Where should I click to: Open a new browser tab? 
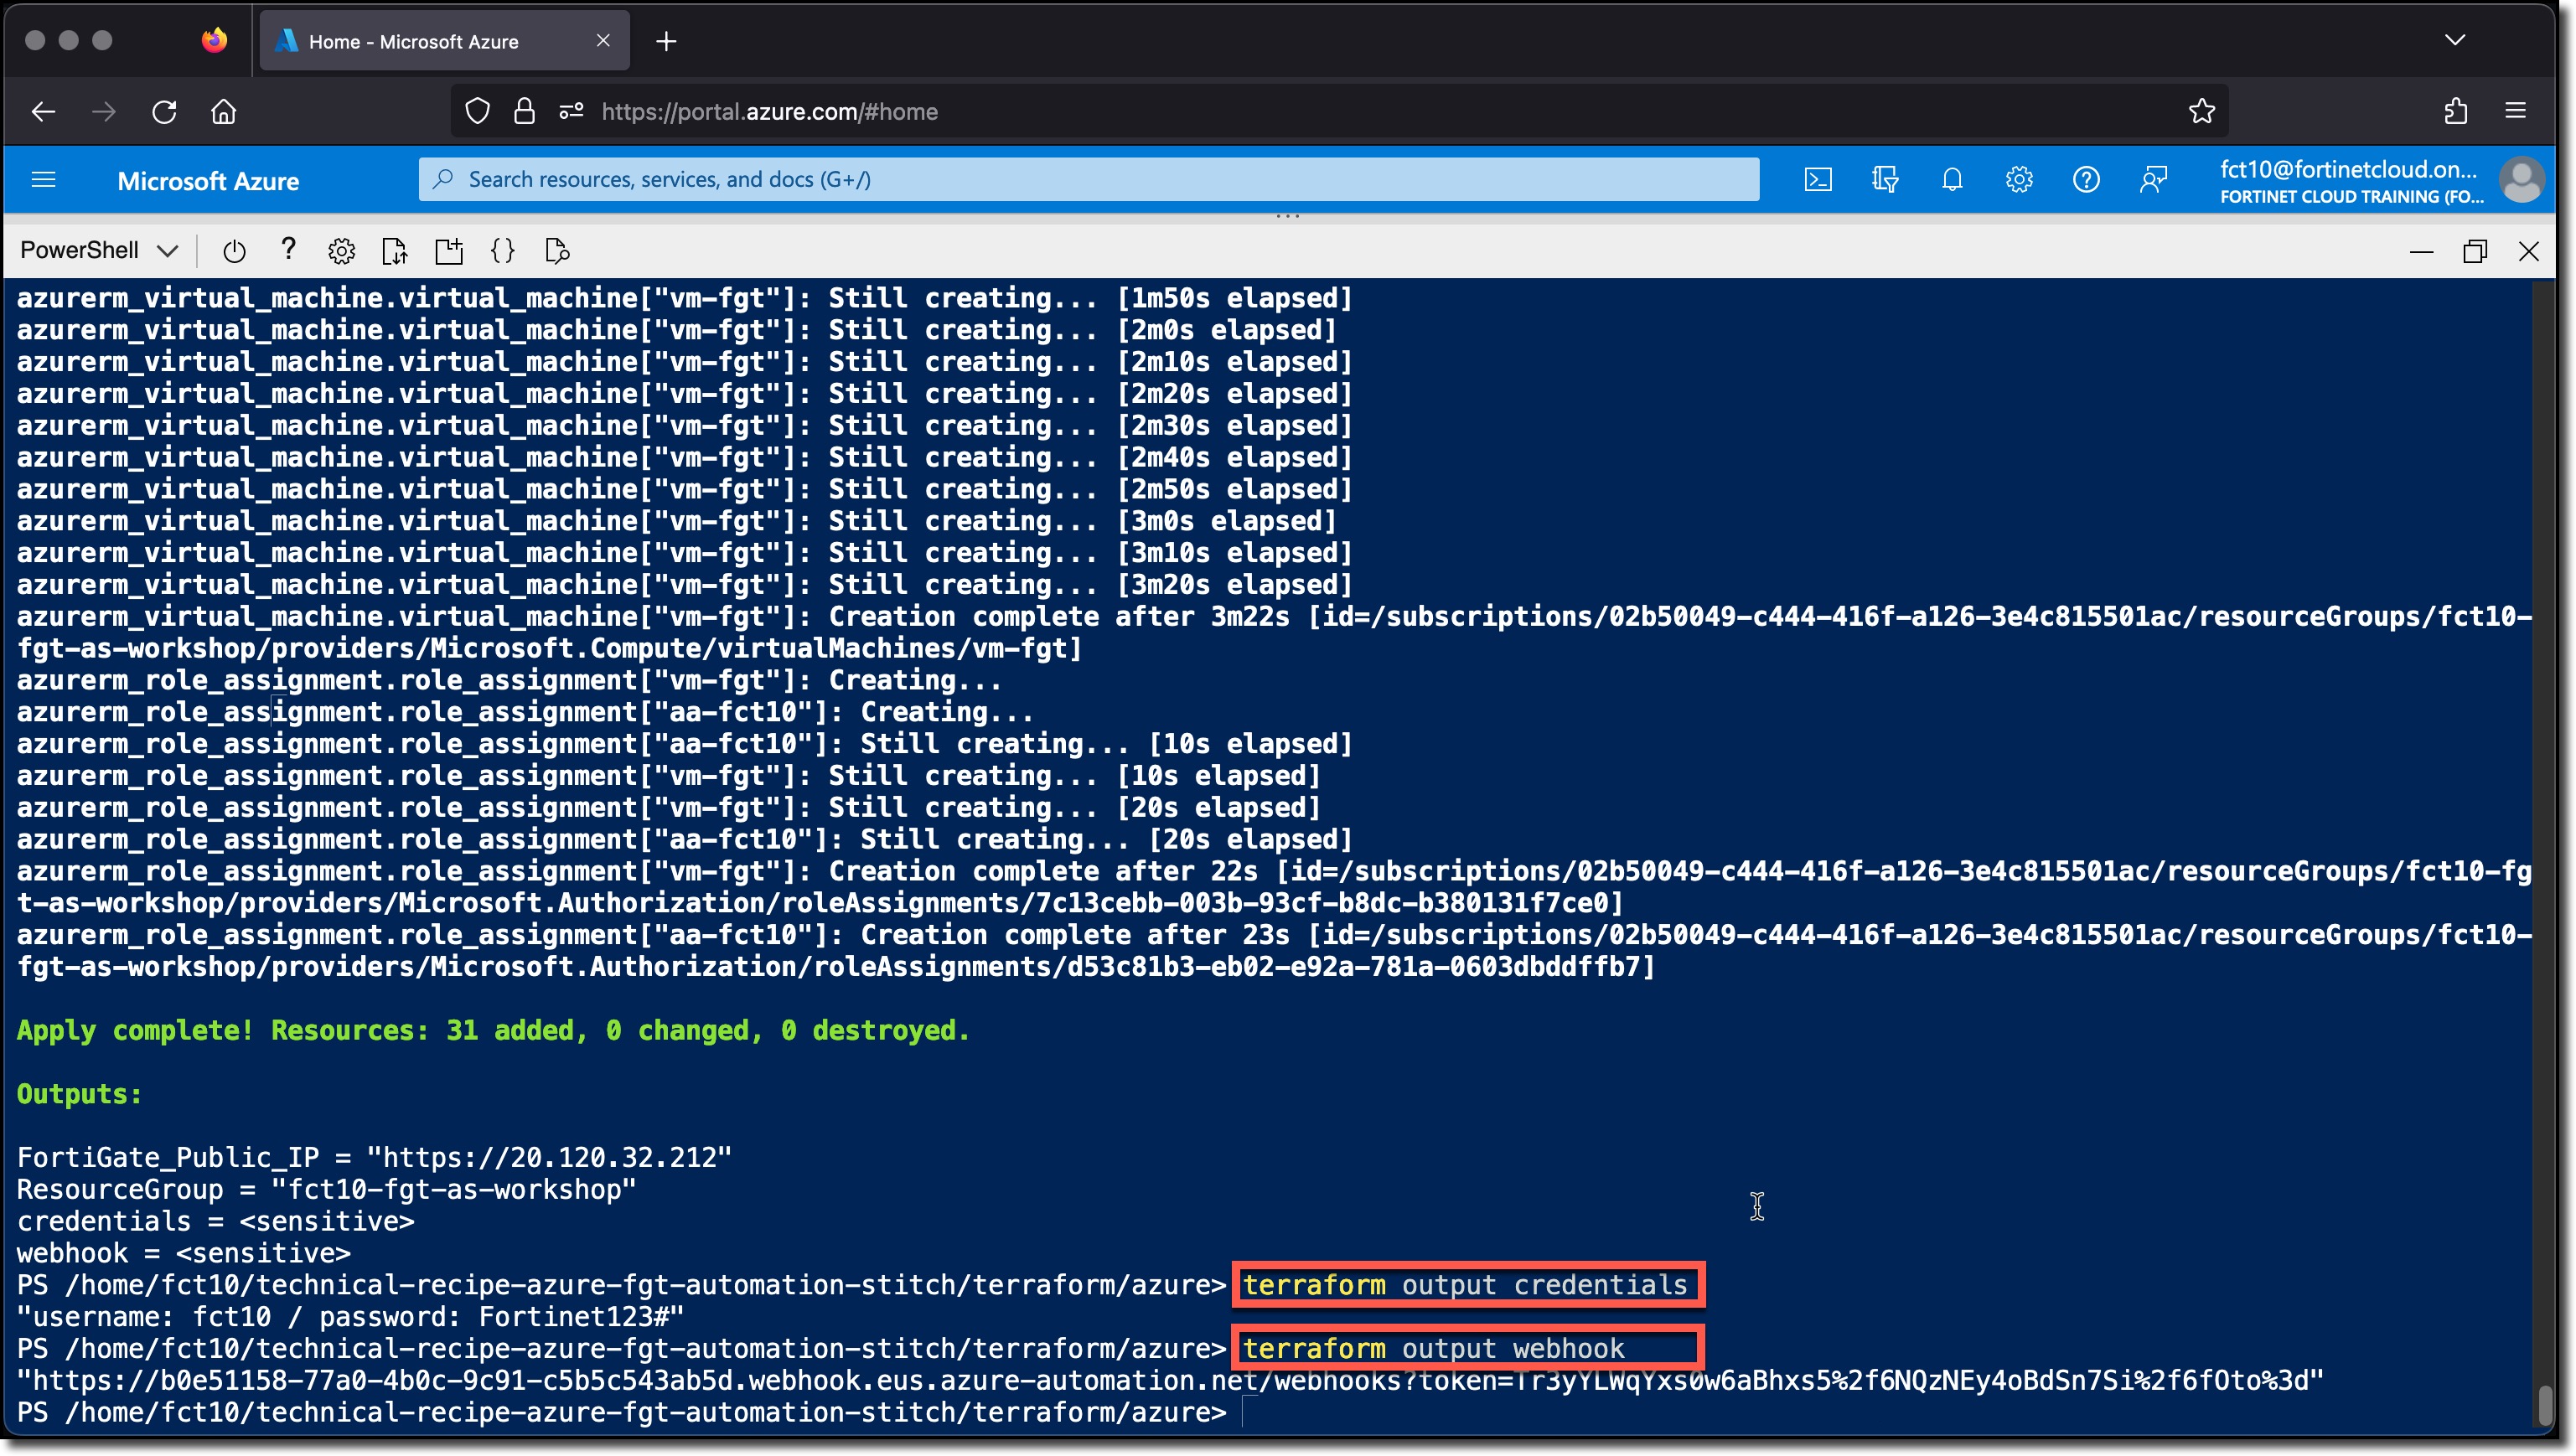pos(666,41)
